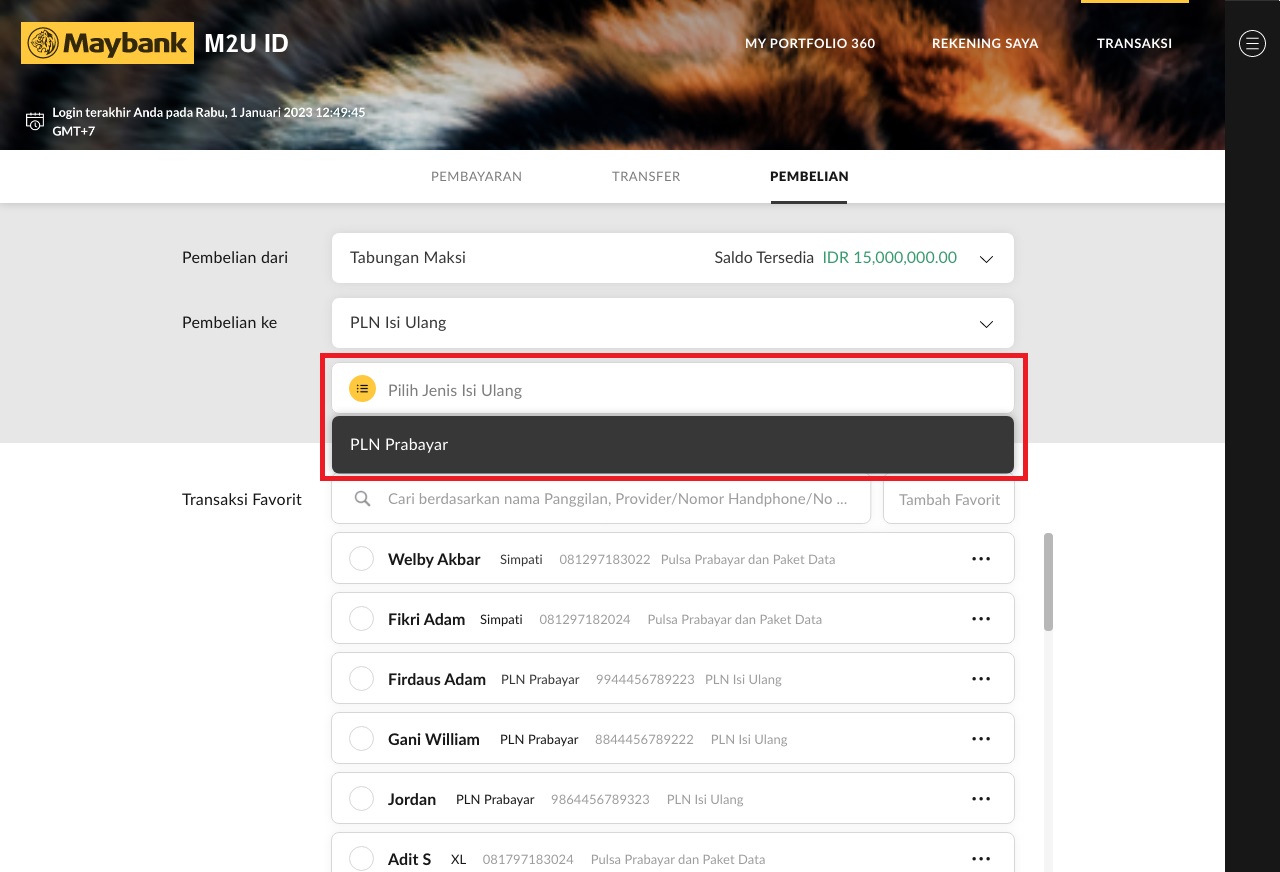
Task: Open the three-dot menu for Gani William
Action: [981, 739]
